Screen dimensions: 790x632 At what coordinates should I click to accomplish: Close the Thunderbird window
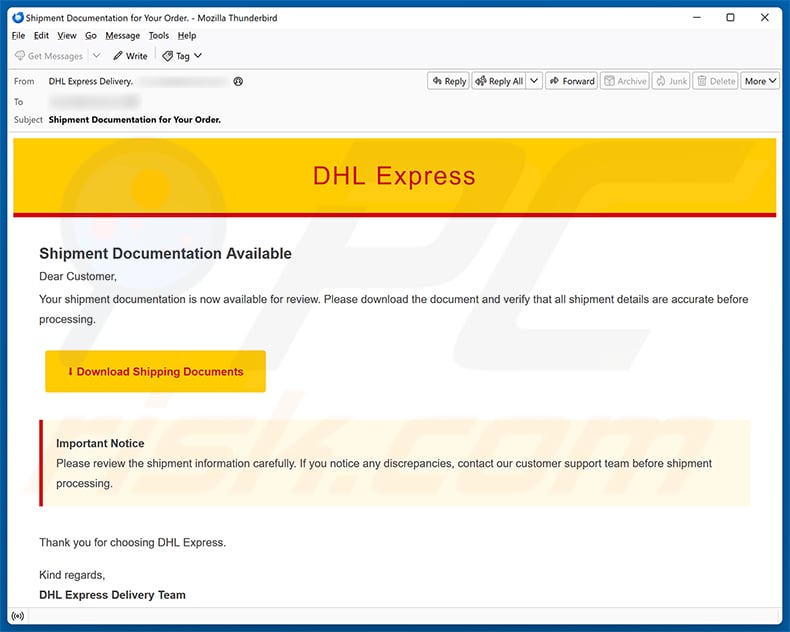point(764,18)
